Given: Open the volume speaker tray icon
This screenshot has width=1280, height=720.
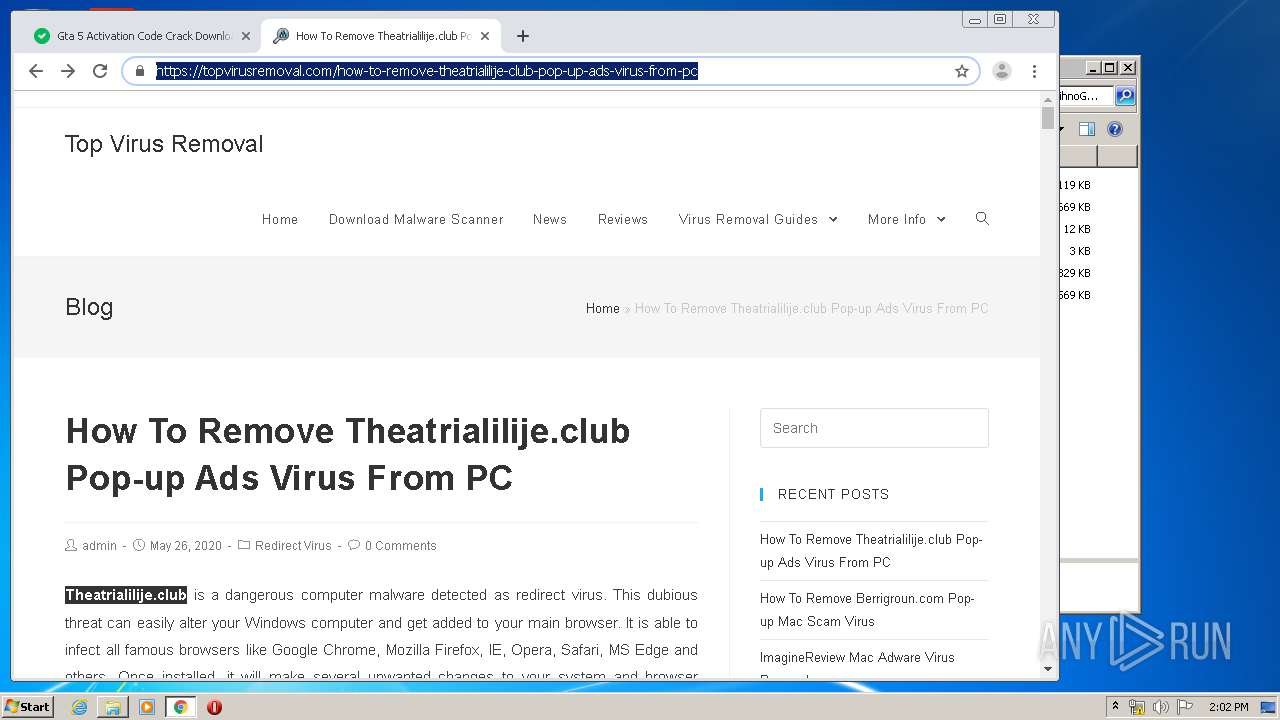Looking at the screenshot, I should tap(1161, 707).
